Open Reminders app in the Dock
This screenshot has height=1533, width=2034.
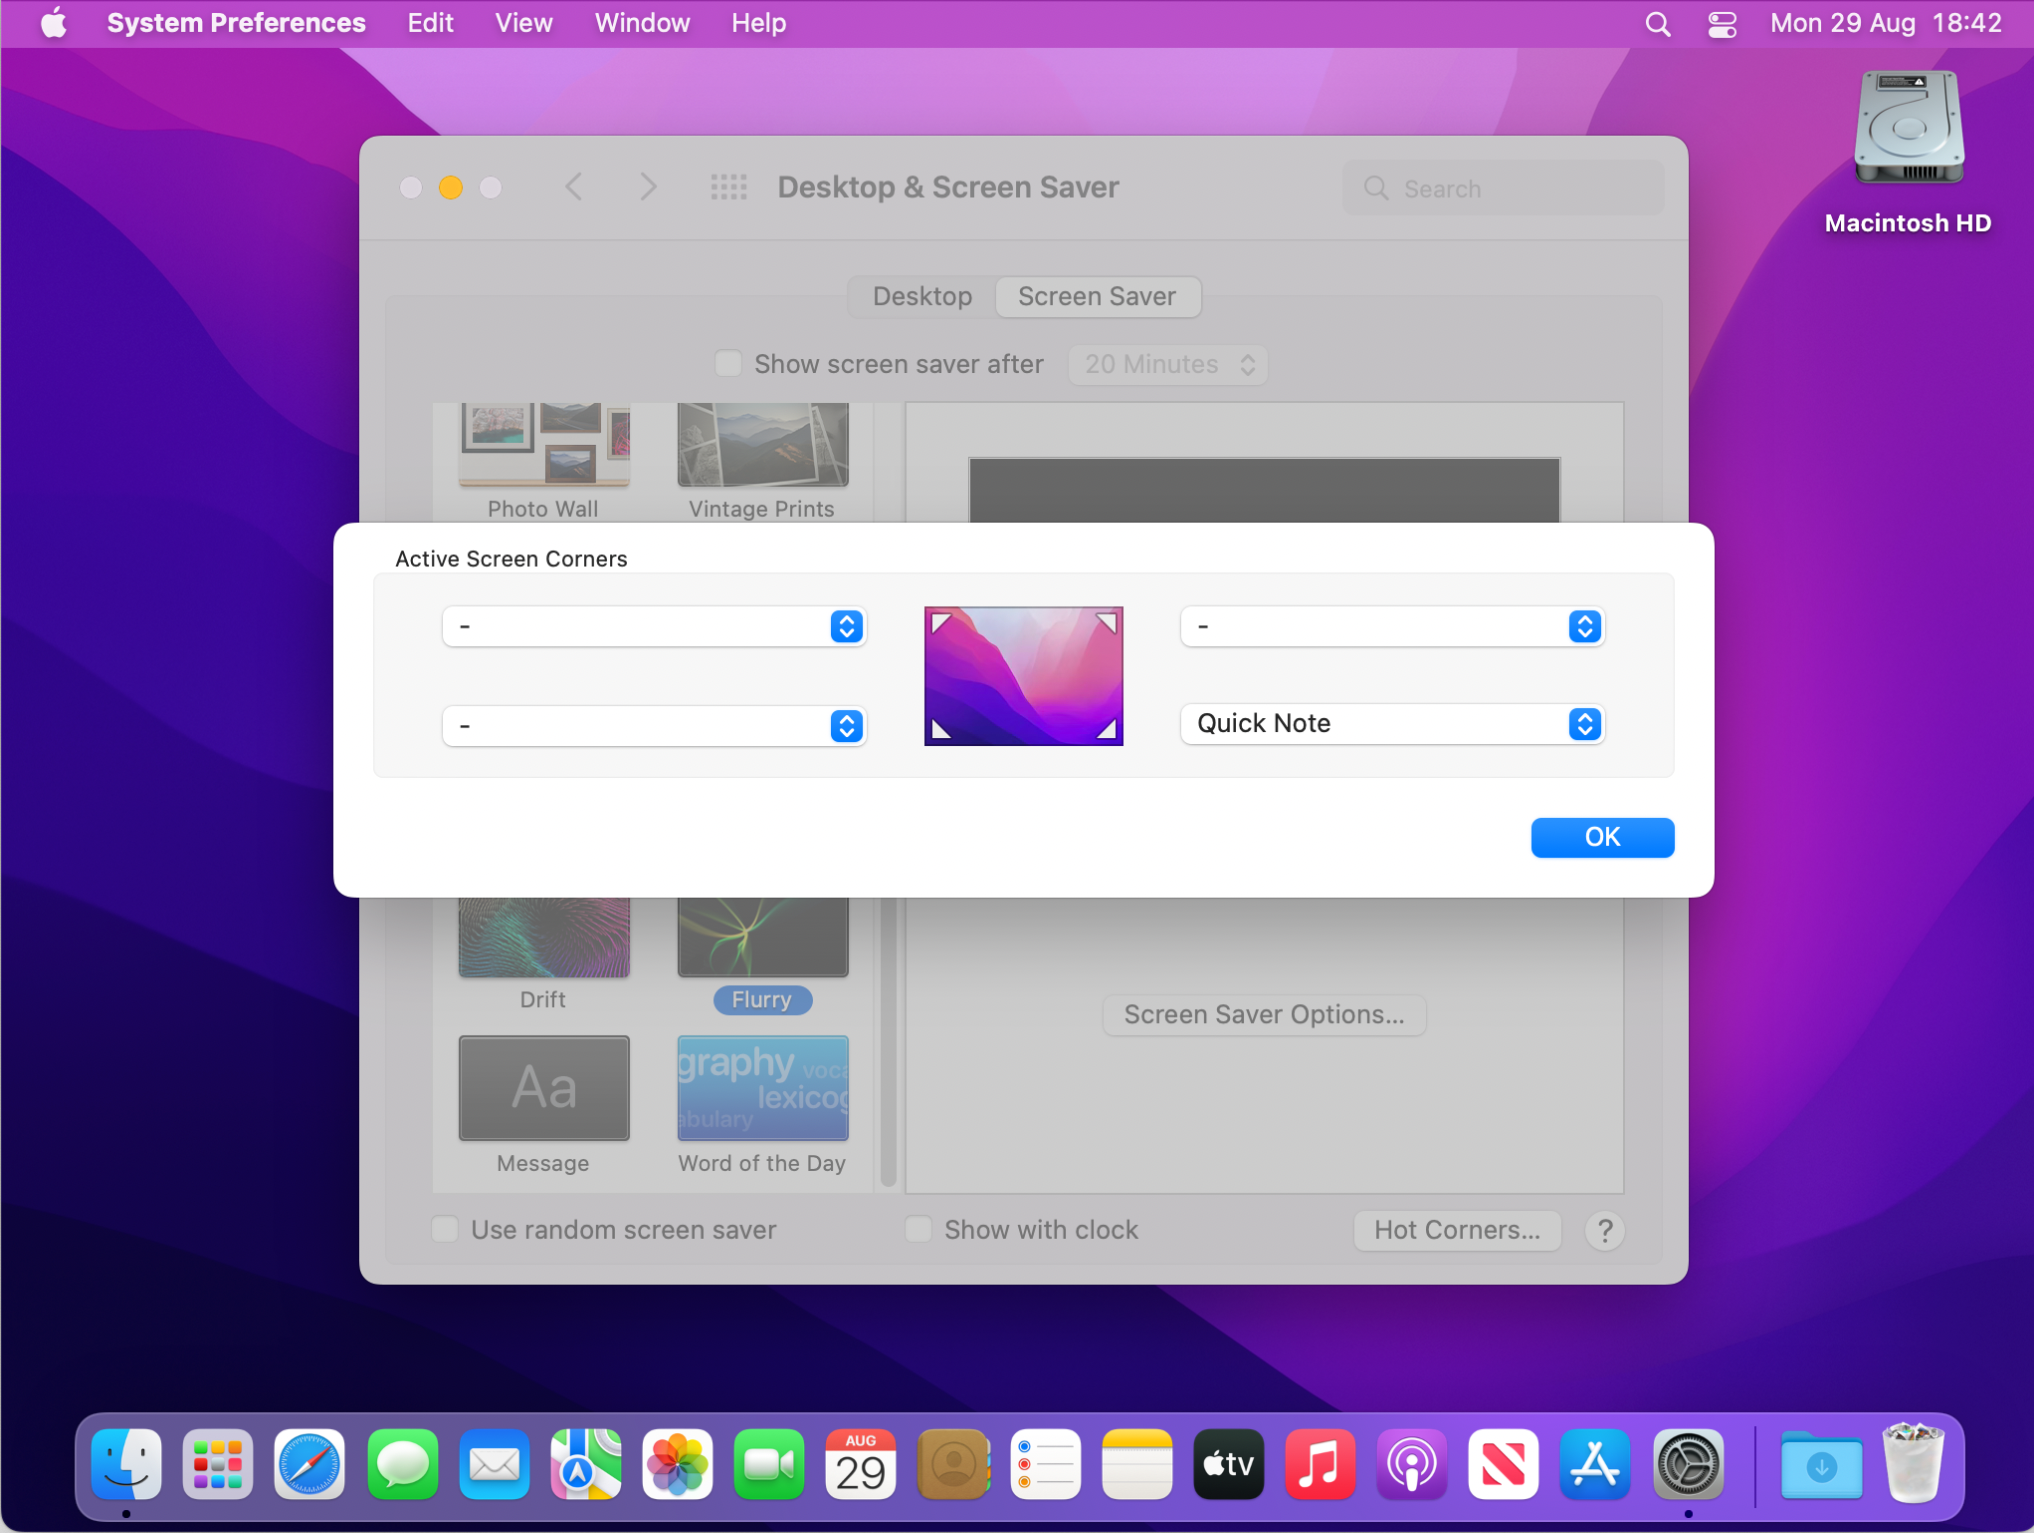(x=1045, y=1464)
